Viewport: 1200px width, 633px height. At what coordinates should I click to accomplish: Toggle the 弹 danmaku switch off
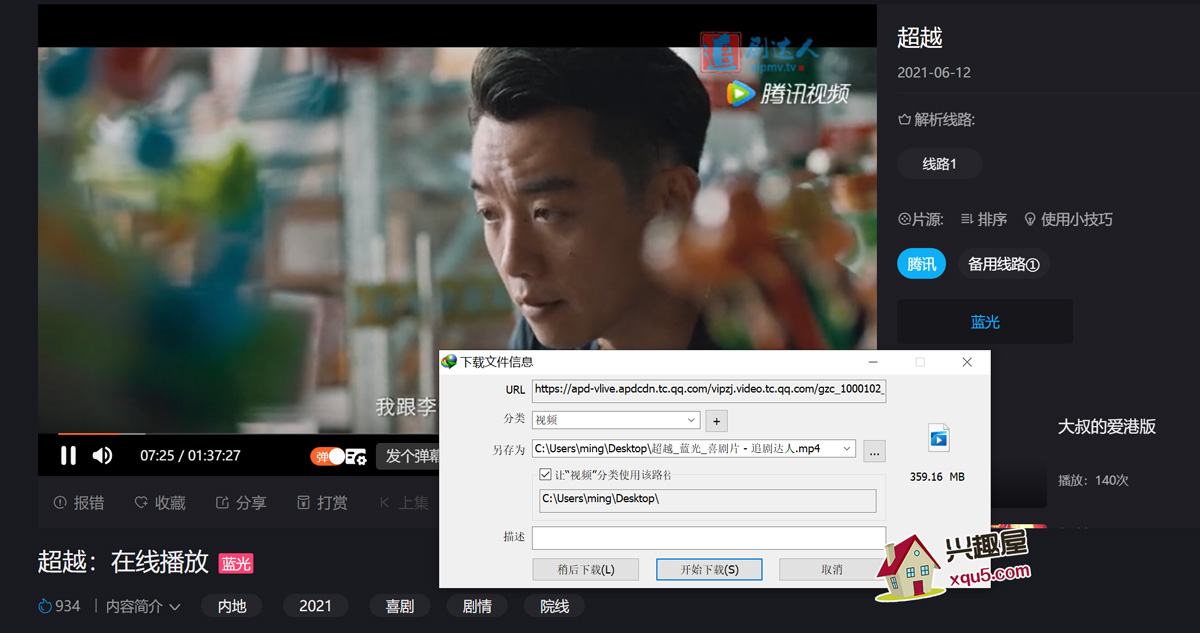click(x=327, y=456)
